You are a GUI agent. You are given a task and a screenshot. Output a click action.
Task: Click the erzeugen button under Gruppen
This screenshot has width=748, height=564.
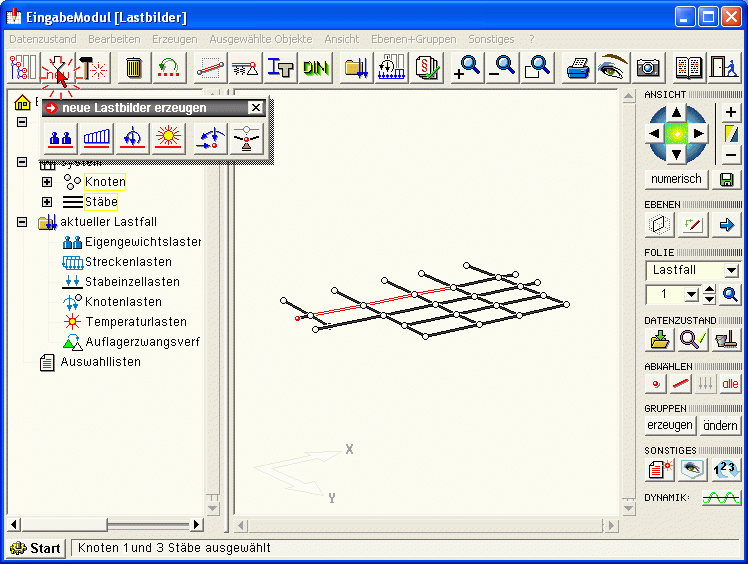click(x=670, y=426)
